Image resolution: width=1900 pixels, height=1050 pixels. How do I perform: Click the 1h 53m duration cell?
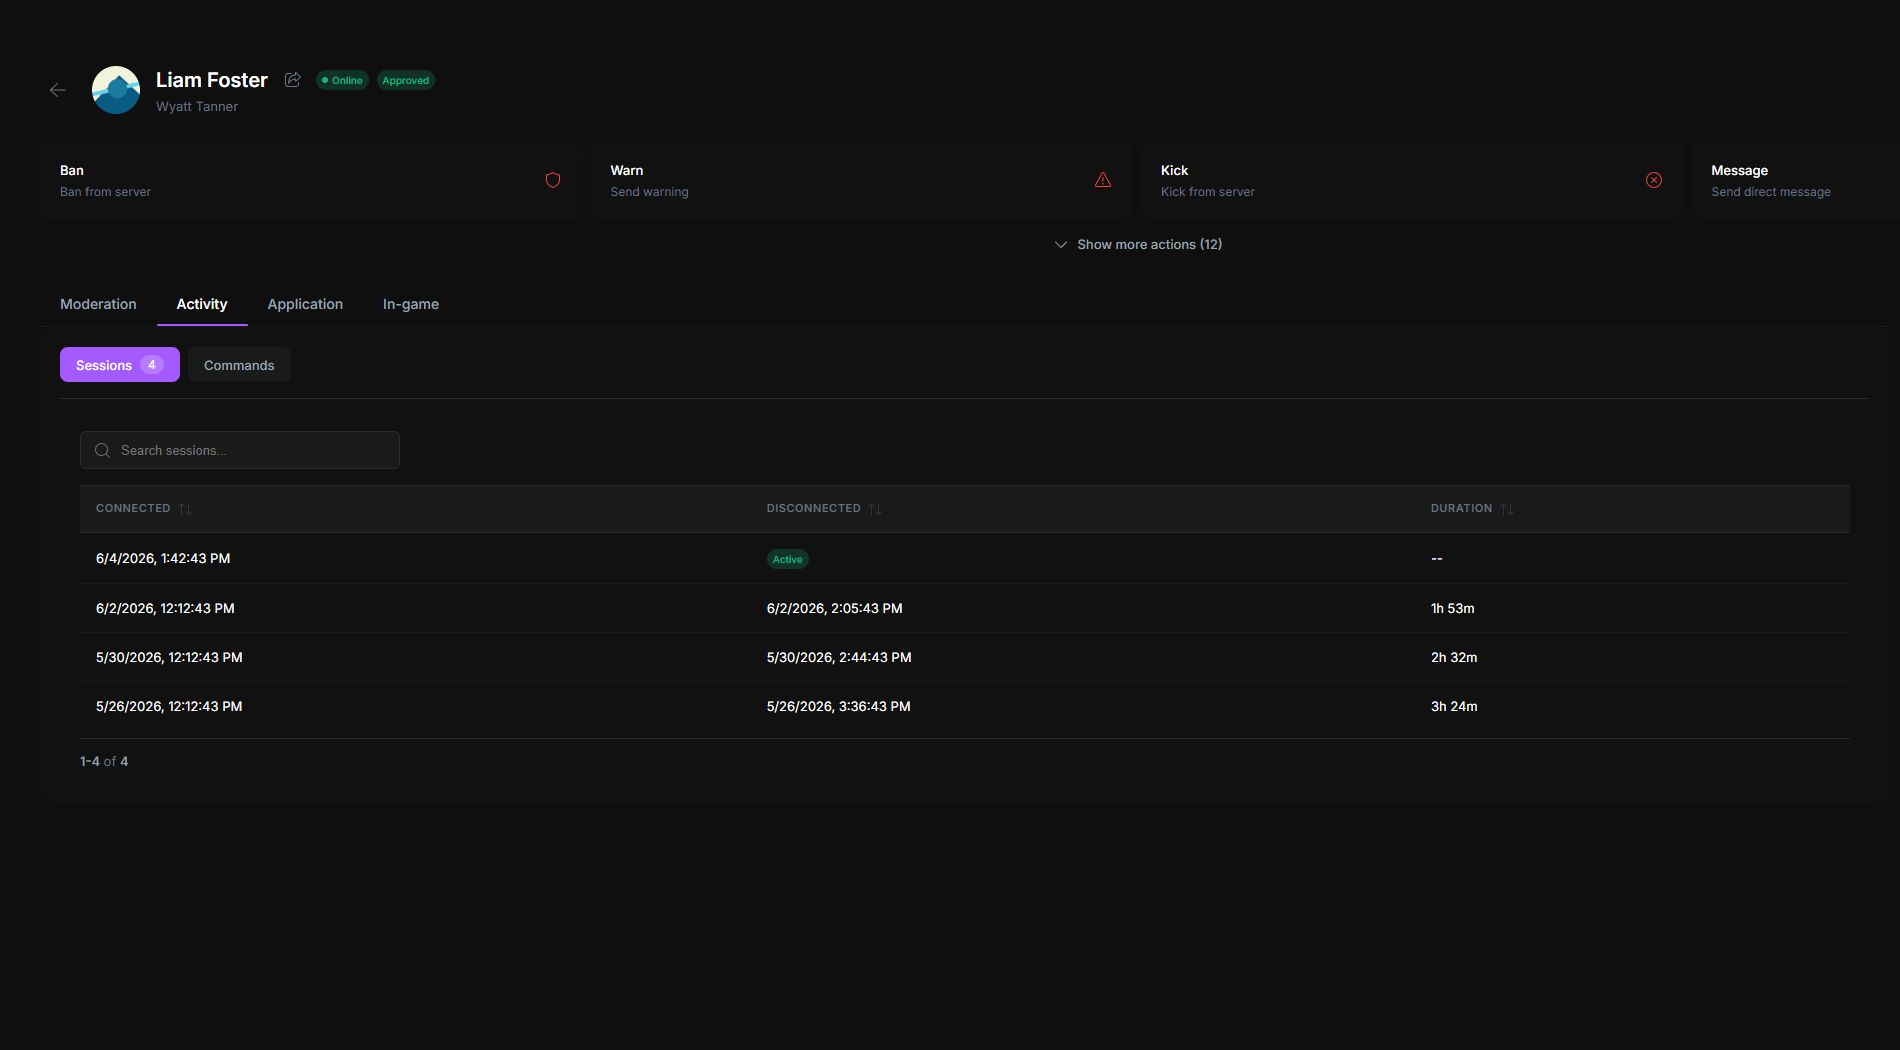pos(1453,608)
